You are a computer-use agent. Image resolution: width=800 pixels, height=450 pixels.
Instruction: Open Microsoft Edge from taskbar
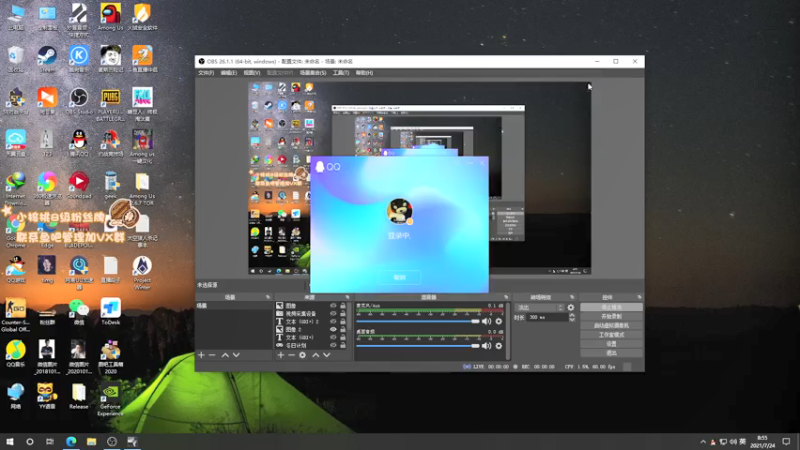[x=71, y=441]
